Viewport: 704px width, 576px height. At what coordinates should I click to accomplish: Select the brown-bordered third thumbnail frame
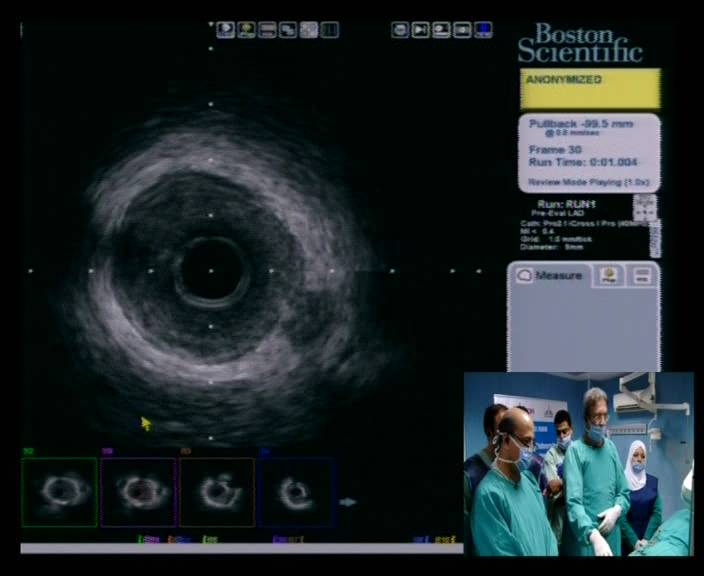(x=217, y=492)
